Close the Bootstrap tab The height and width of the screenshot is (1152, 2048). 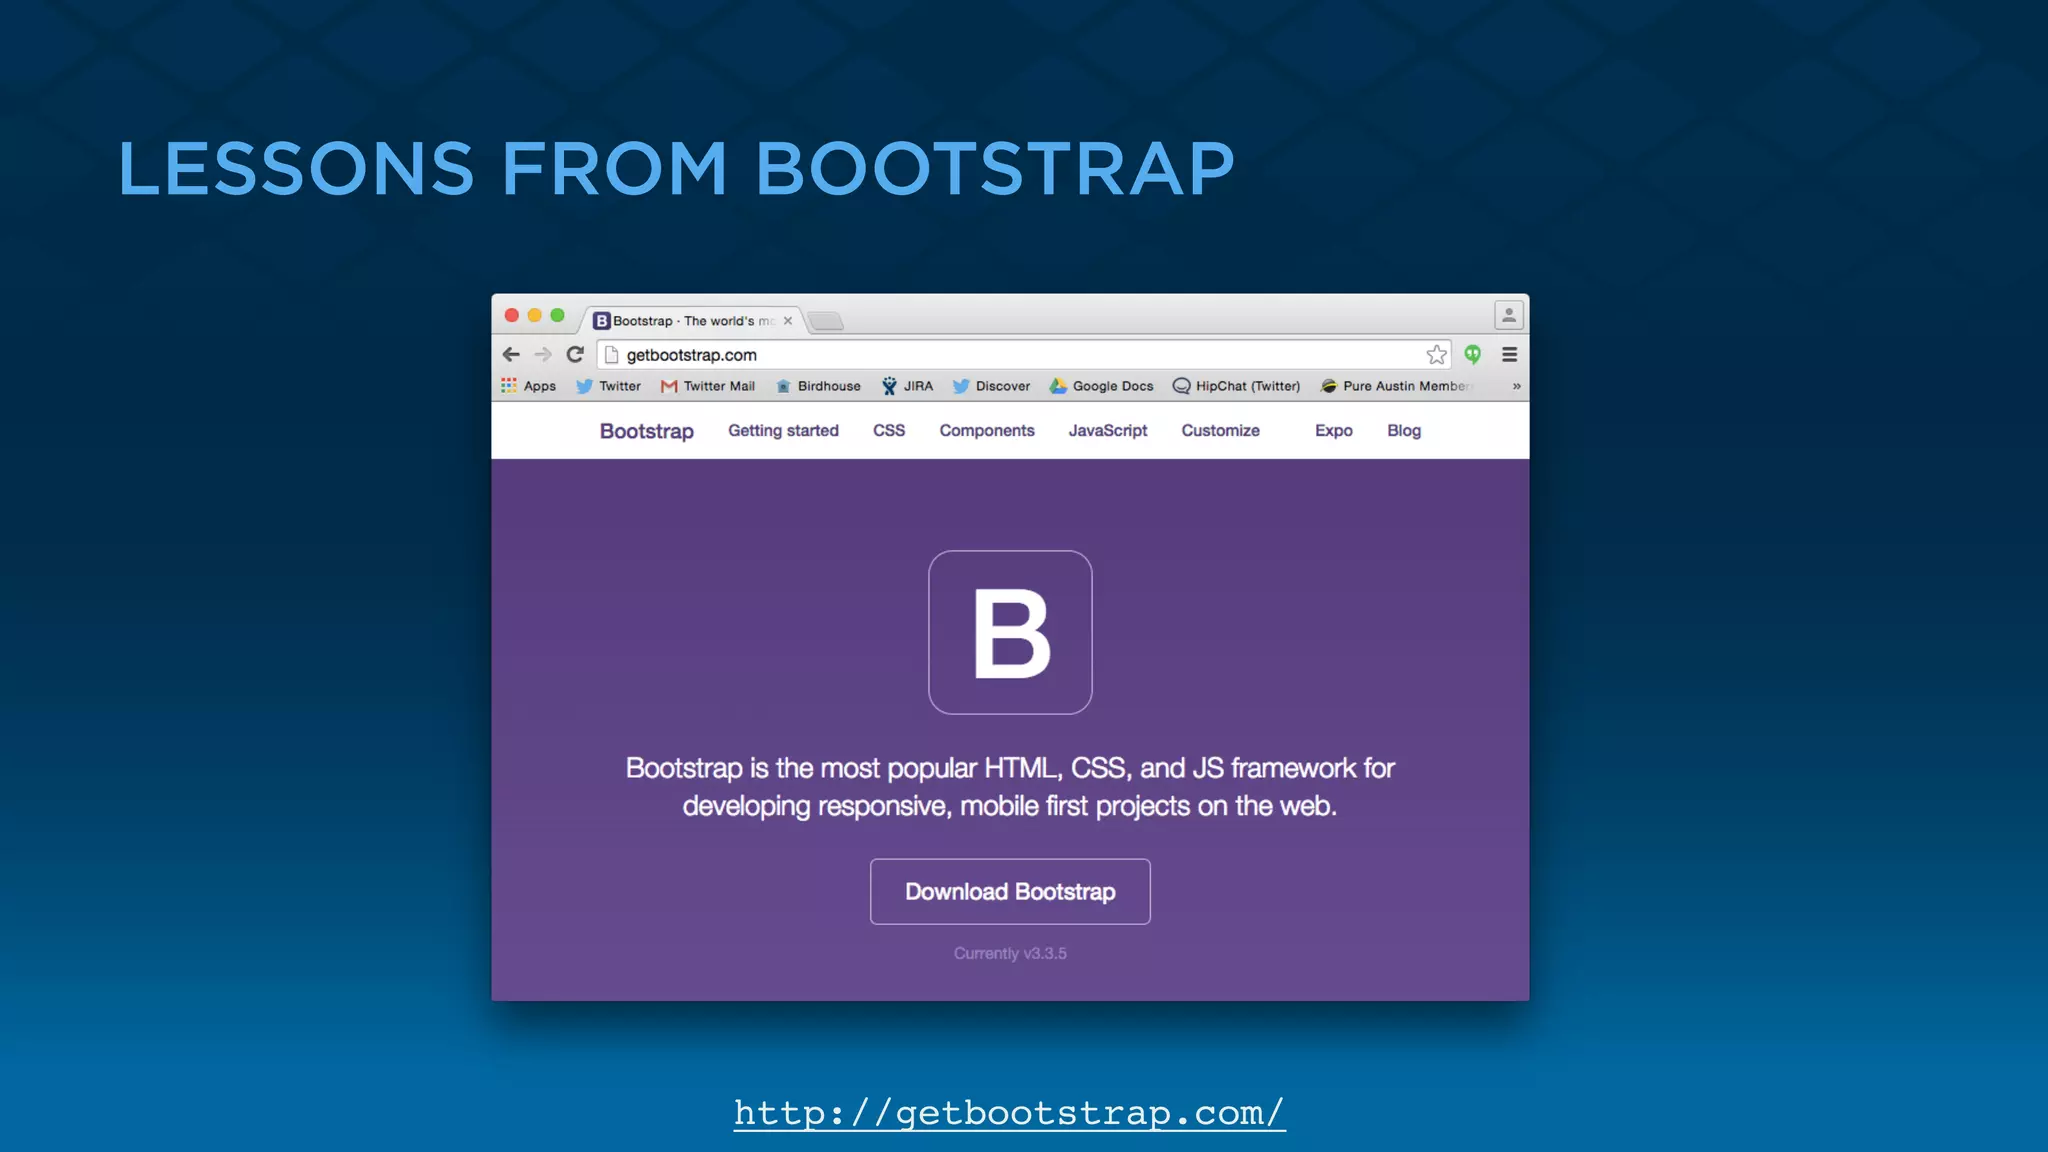(x=788, y=321)
